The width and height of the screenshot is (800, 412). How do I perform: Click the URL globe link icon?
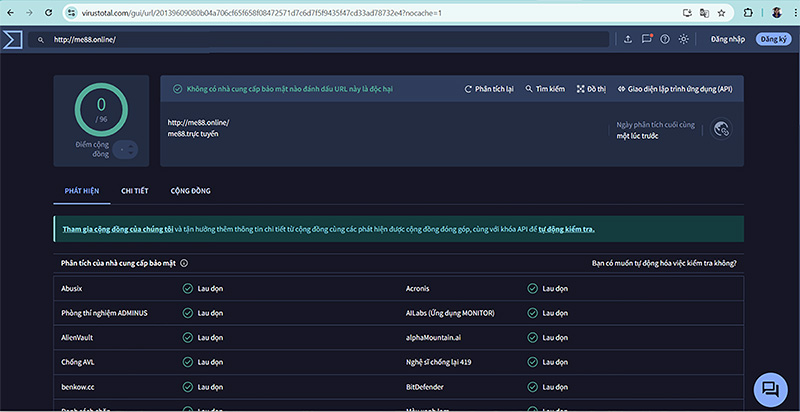click(x=721, y=130)
